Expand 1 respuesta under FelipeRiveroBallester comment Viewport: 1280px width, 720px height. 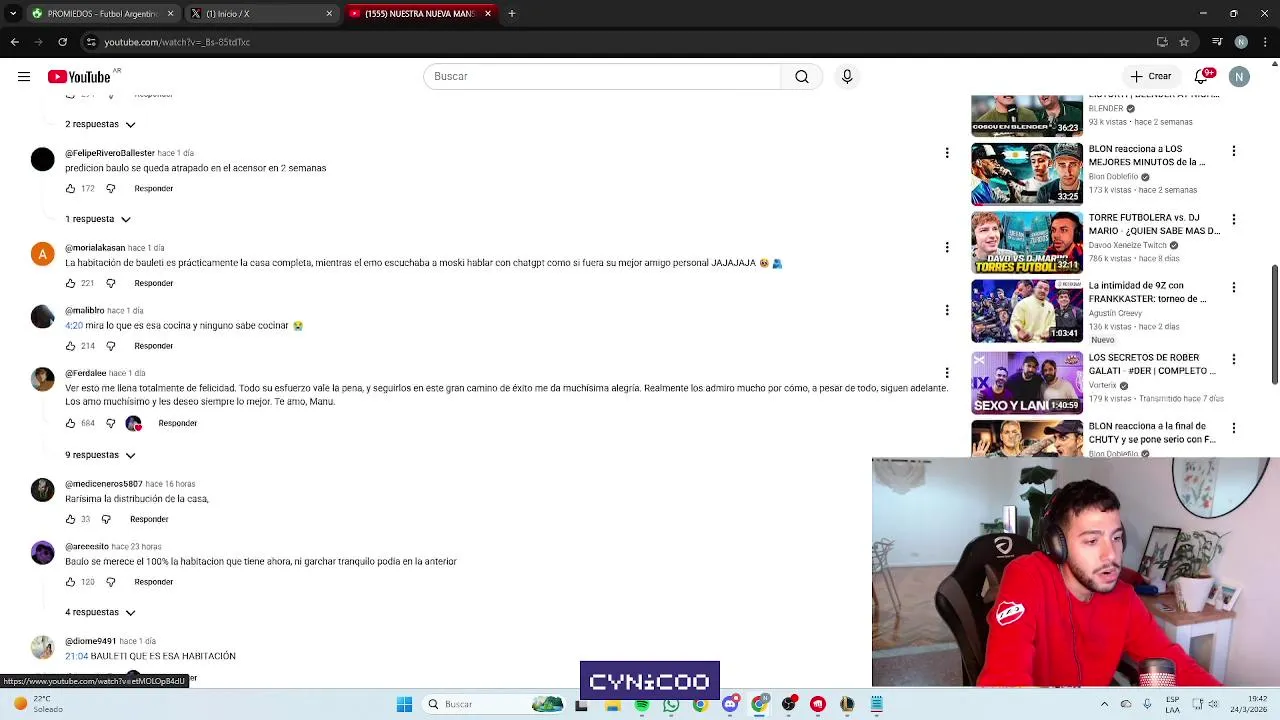[x=98, y=219]
